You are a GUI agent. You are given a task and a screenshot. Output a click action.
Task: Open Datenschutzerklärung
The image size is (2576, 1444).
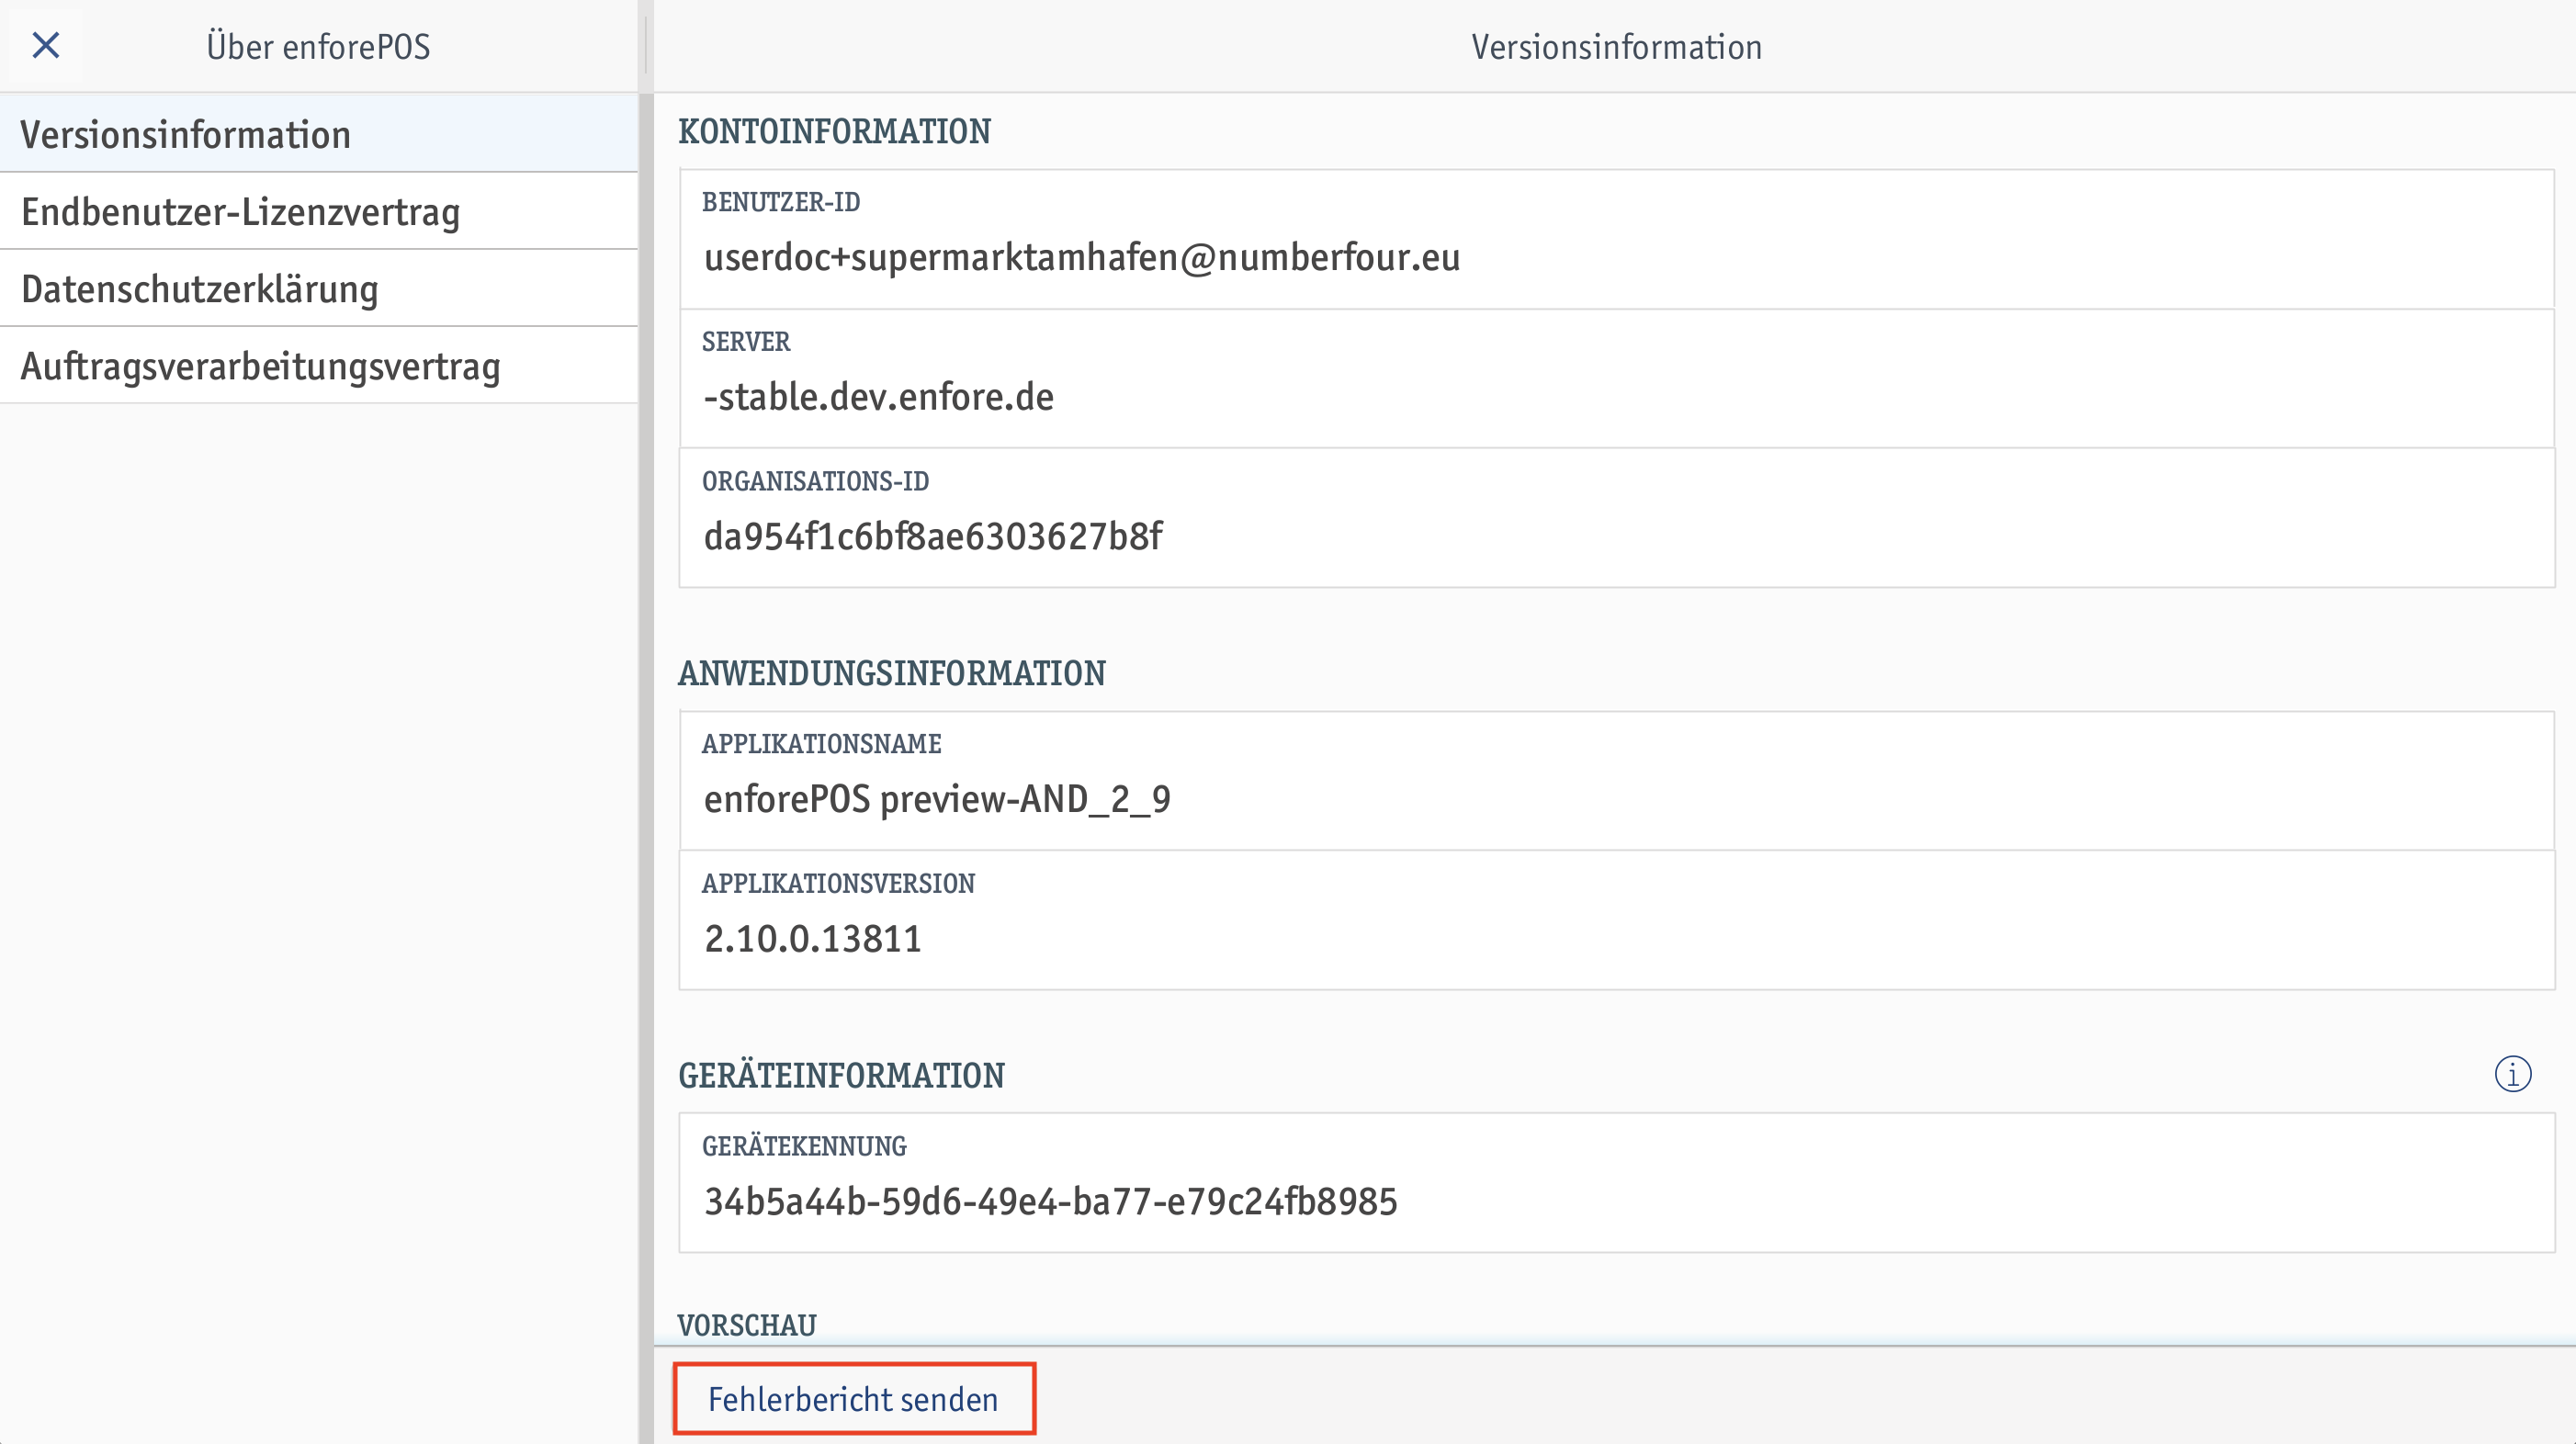click(x=318, y=288)
